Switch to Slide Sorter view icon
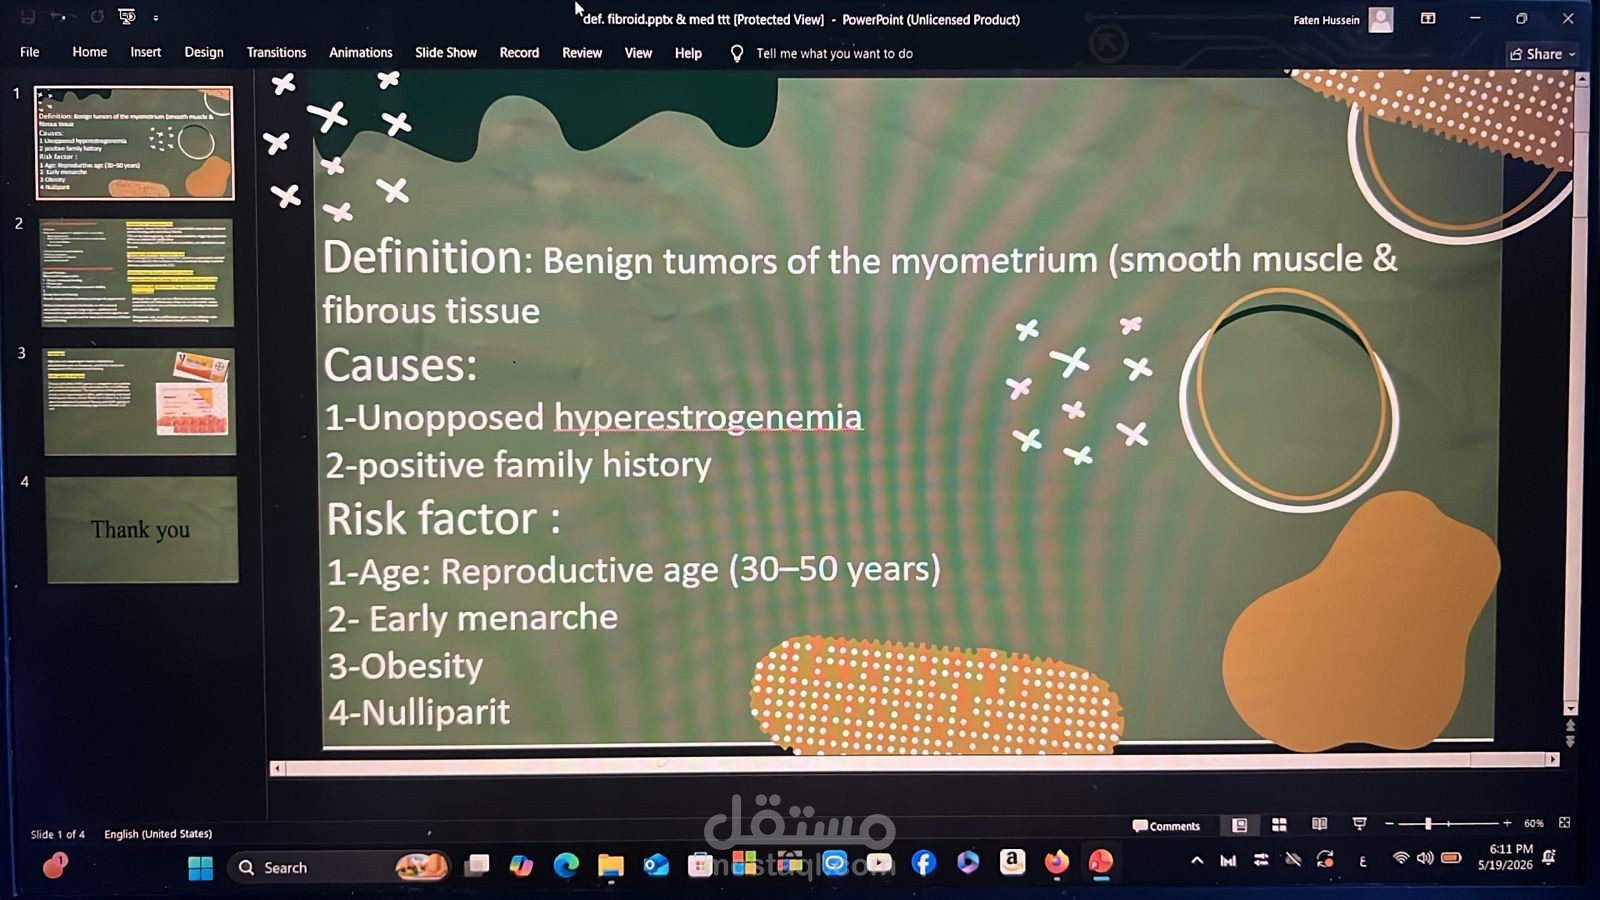Viewport: 1600px width, 900px height. 1279,825
